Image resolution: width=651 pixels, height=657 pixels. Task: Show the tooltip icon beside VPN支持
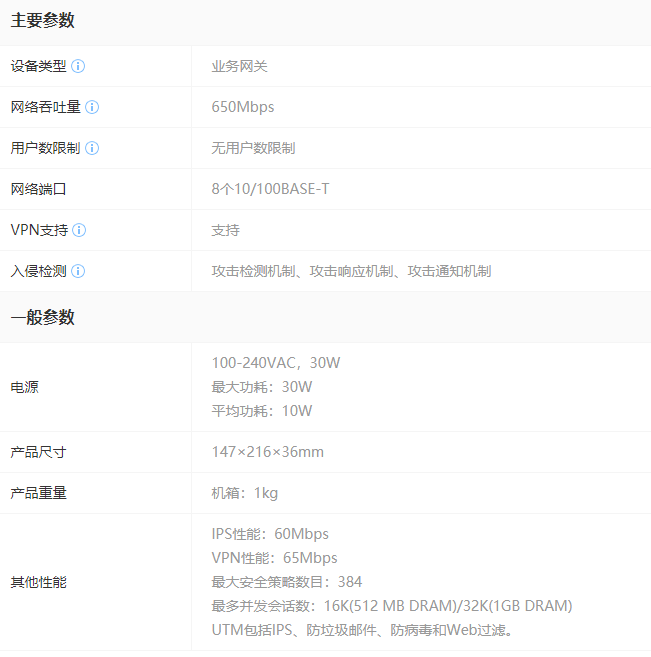(79, 230)
